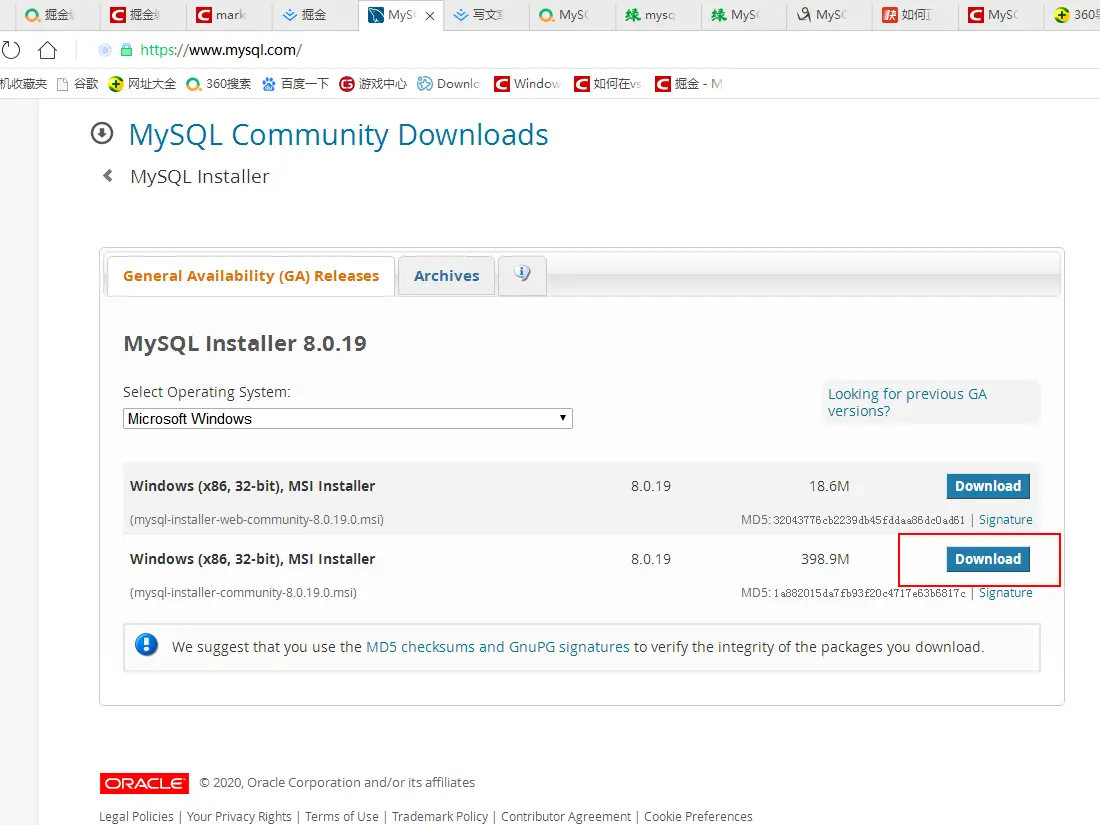The height and width of the screenshot is (825, 1100).
Task: Open the info icon tab
Action: point(522,275)
